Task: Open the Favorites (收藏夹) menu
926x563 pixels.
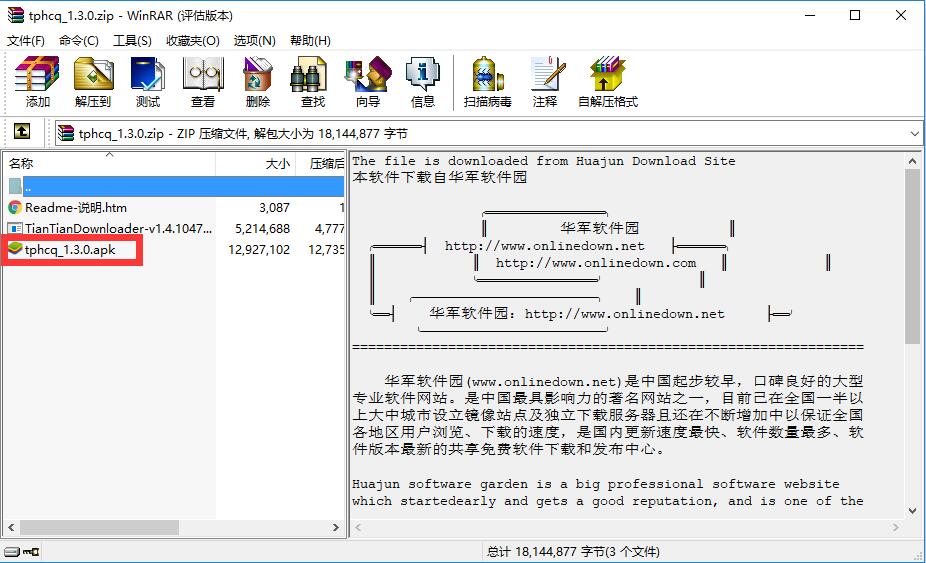Action: tap(193, 41)
